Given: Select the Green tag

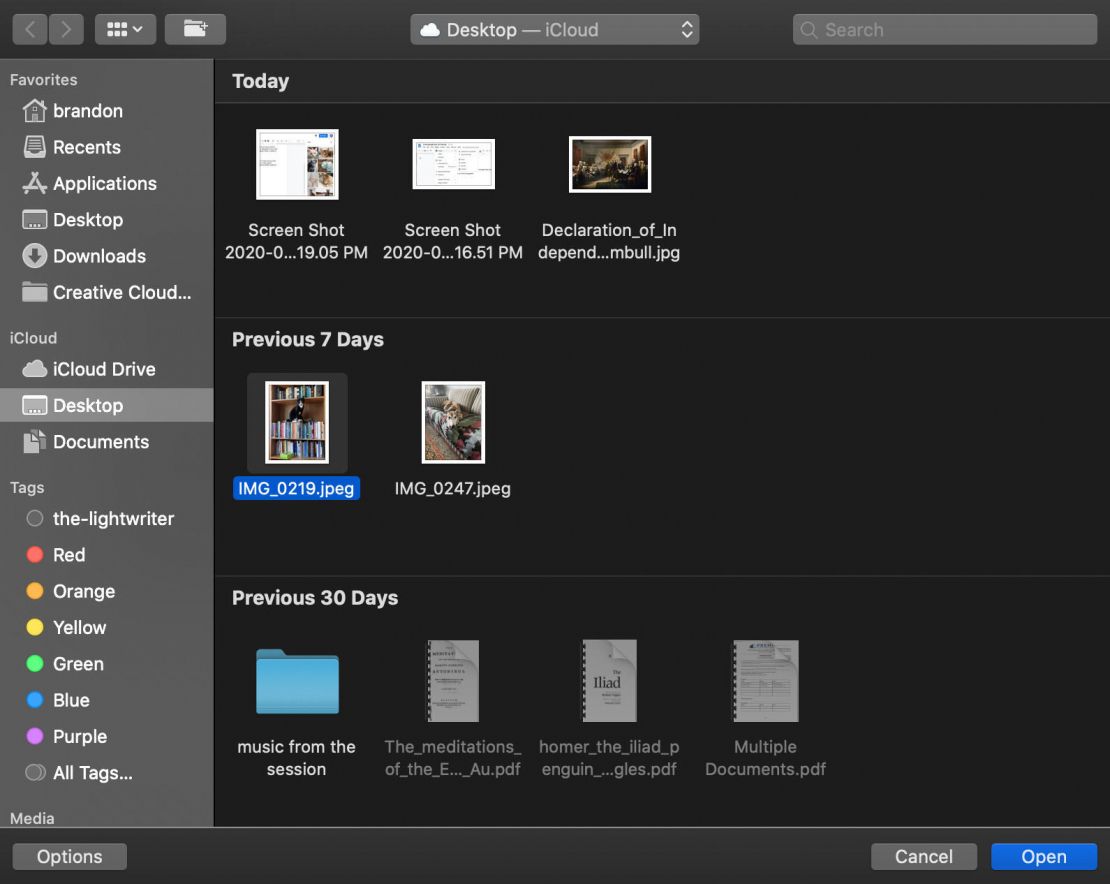Looking at the screenshot, I should 76,664.
